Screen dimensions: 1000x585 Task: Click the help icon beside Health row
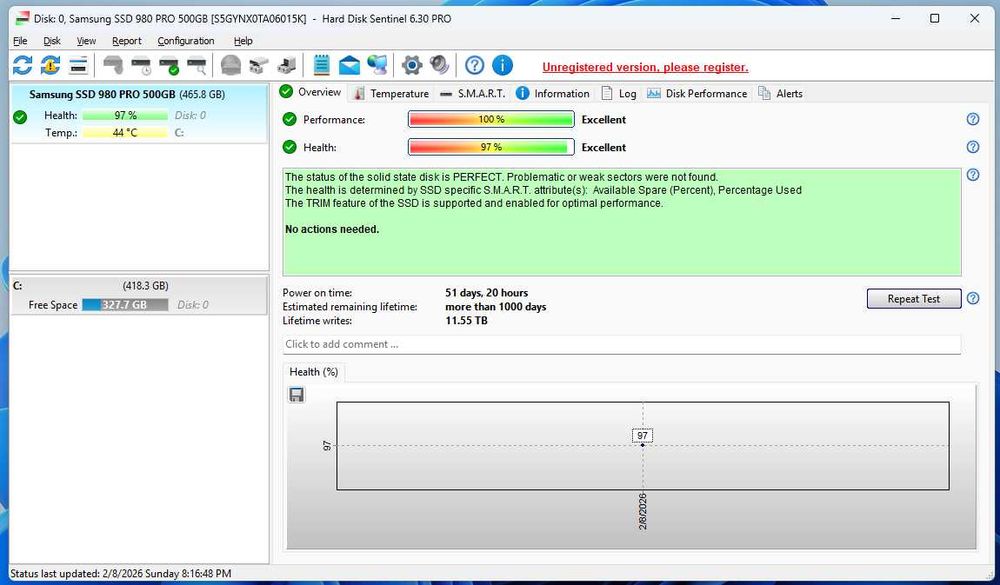973,147
